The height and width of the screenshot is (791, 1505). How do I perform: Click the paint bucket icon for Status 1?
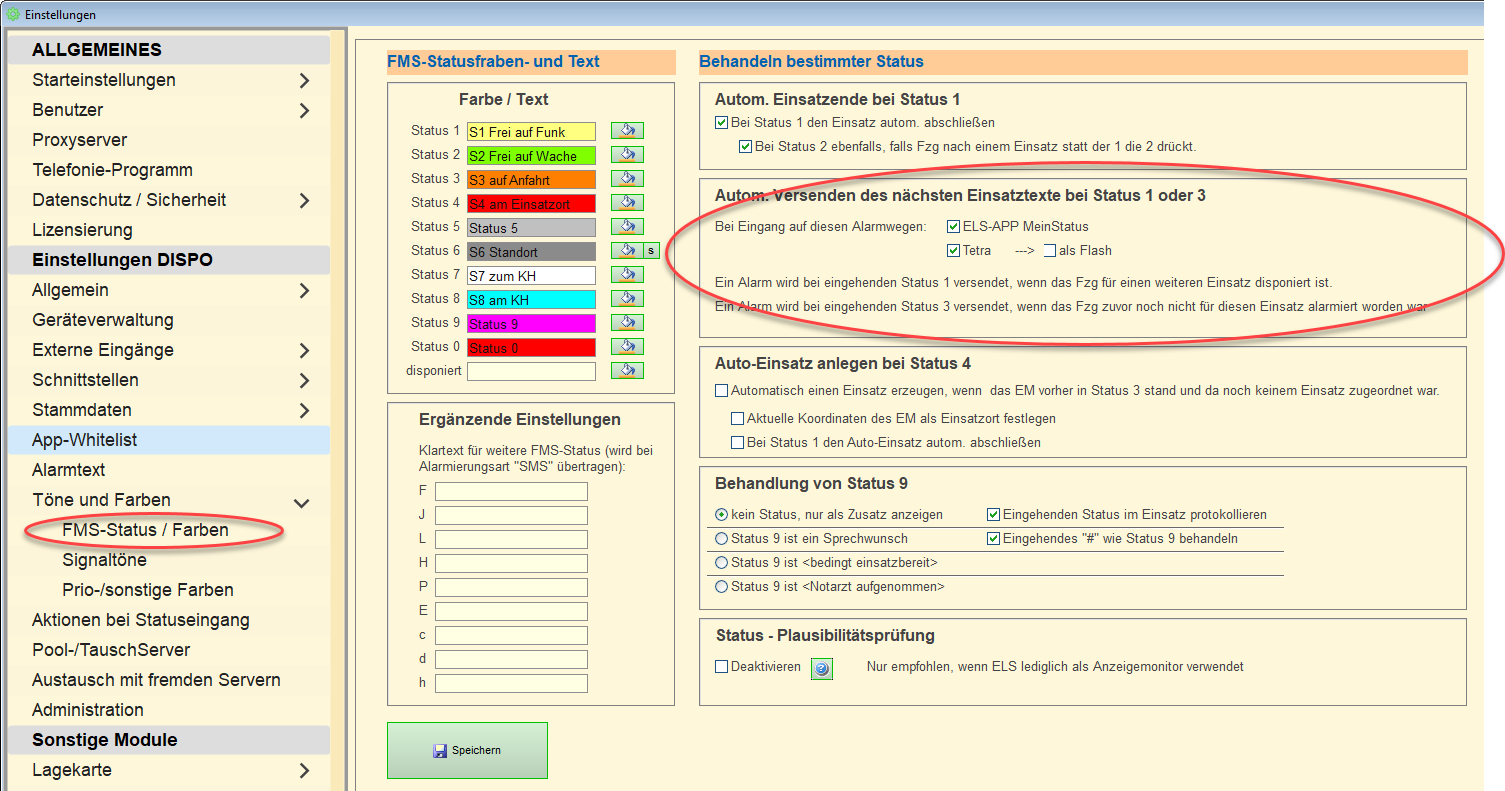tap(627, 131)
